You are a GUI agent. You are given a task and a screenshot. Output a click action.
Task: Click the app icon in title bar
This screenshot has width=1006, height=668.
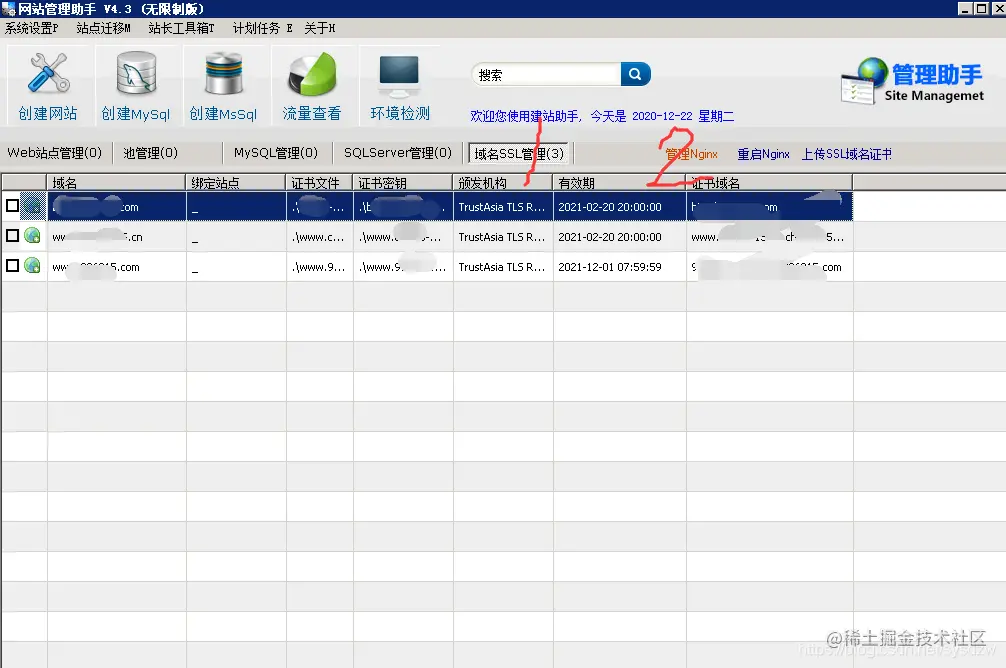(8, 9)
